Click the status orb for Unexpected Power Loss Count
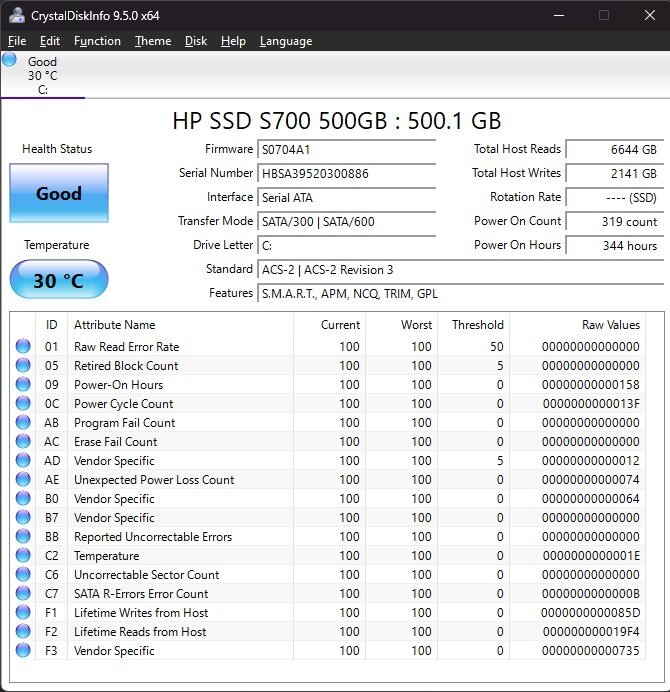The height and width of the screenshot is (692, 670). point(23,479)
